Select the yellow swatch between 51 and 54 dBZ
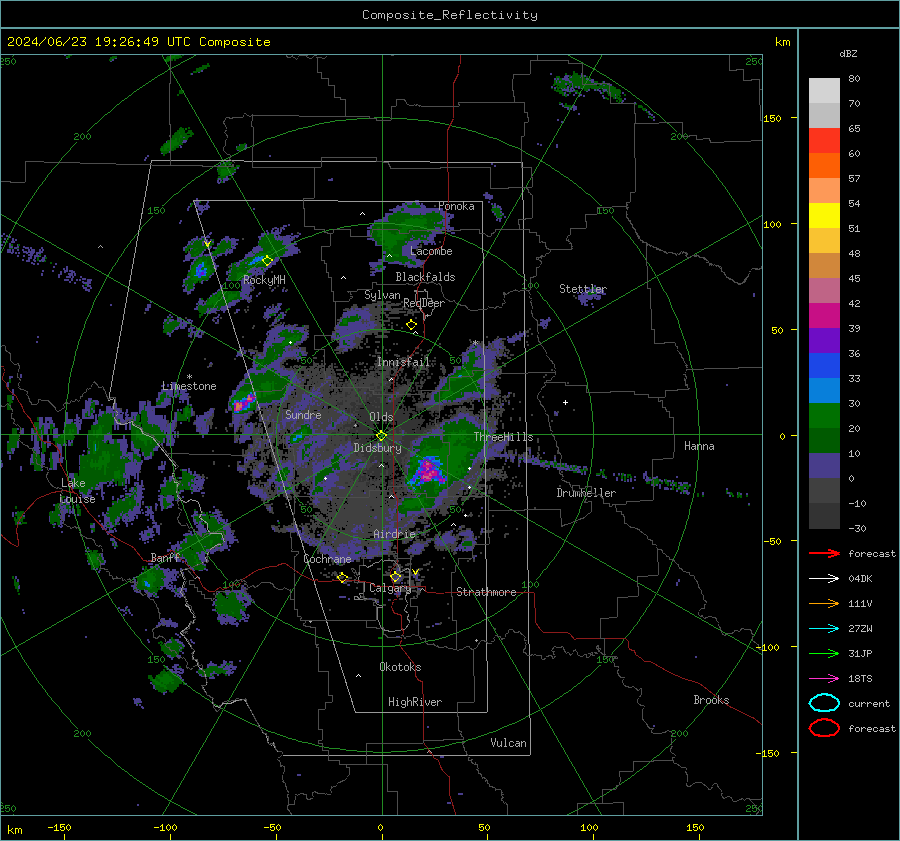The image size is (900, 841). click(x=824, y=216)
